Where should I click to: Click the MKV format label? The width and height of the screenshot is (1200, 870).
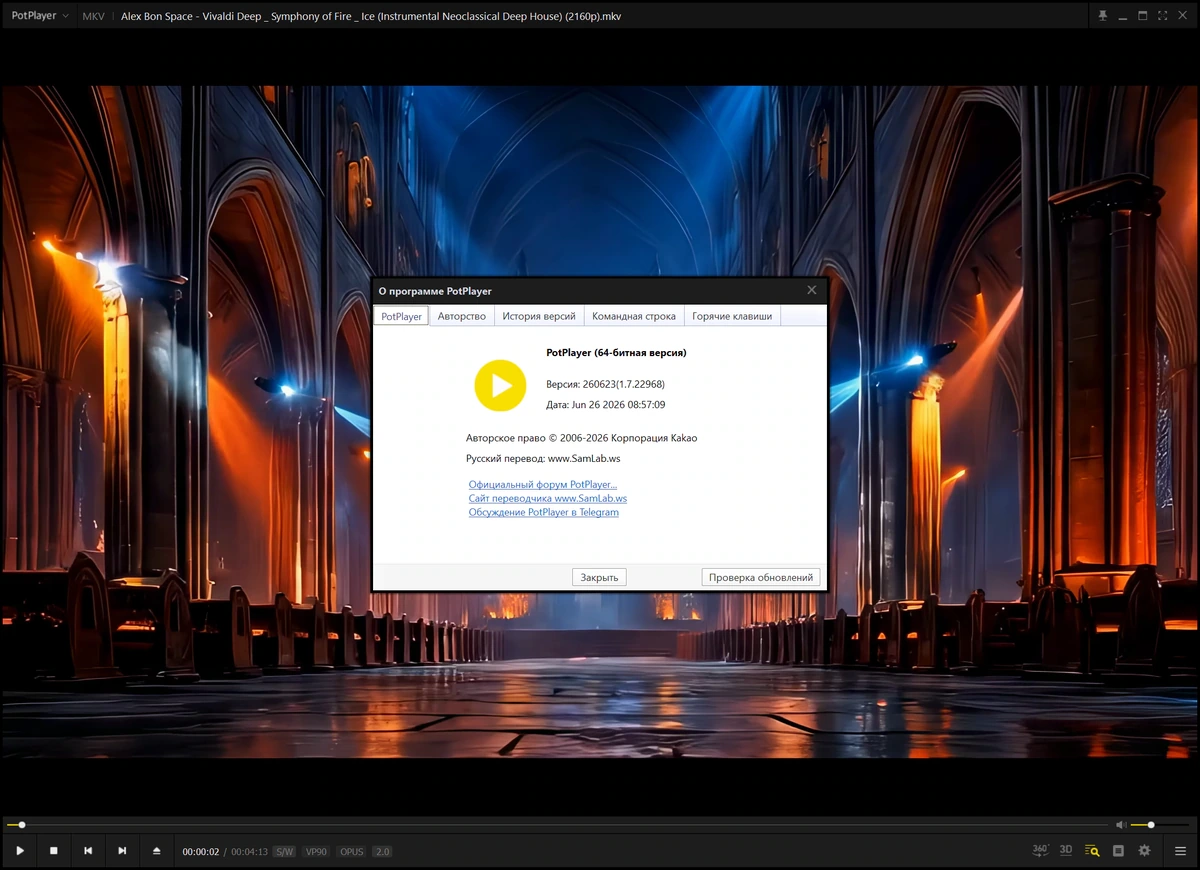93,16
